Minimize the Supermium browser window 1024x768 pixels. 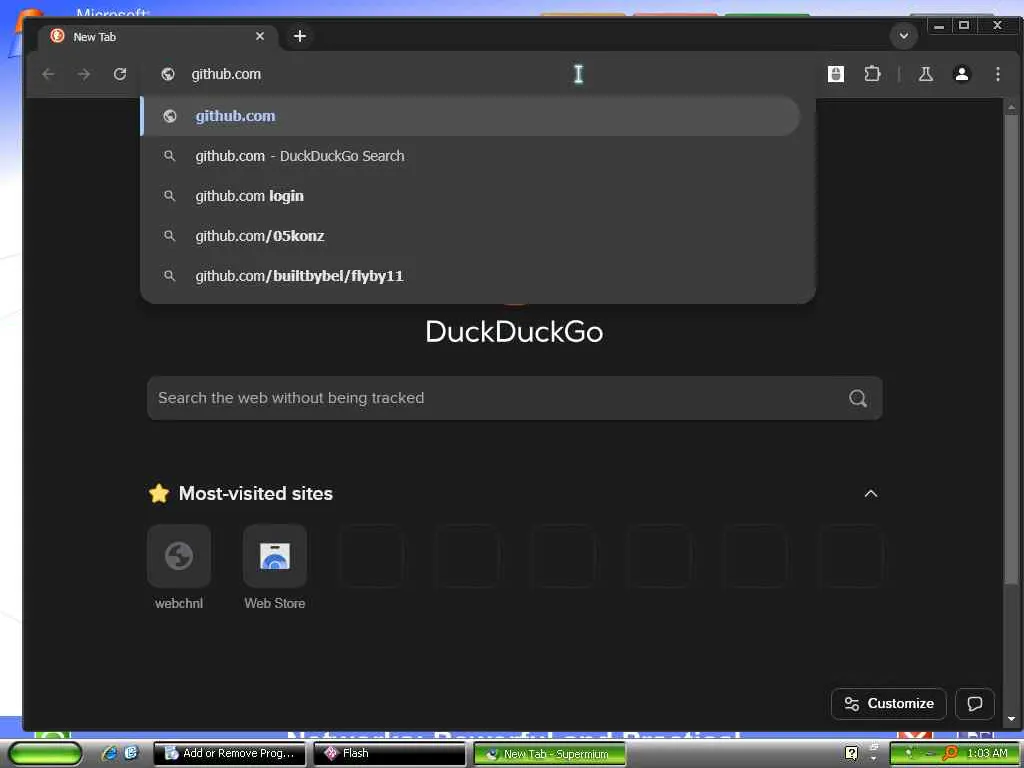point(939,26)
